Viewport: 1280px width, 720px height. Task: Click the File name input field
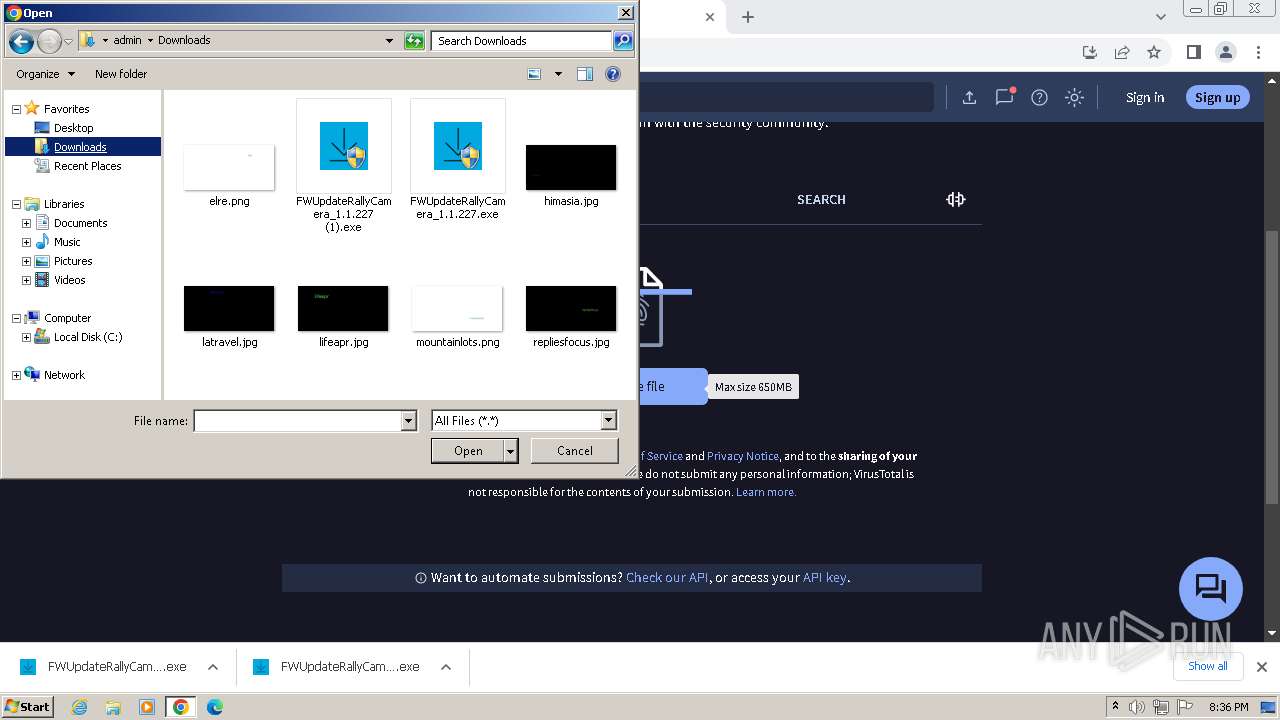(x=297, y=421)
